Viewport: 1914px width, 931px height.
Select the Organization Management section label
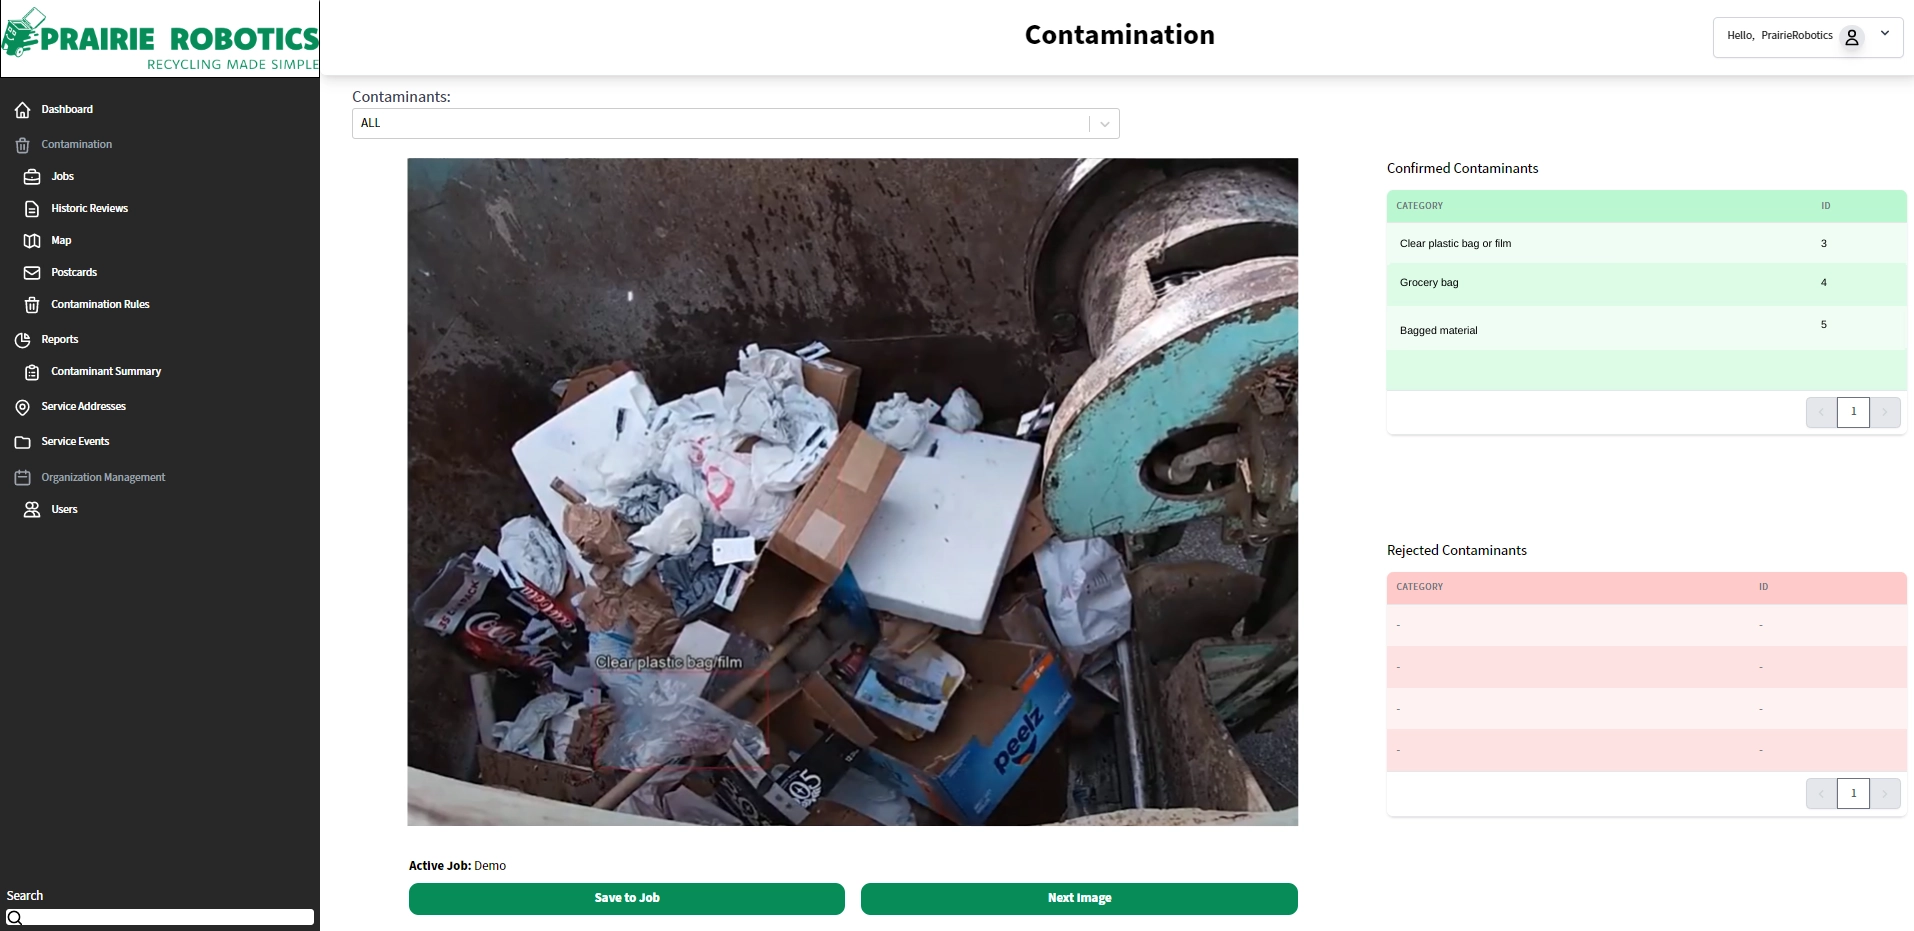[x=103, y=477]
